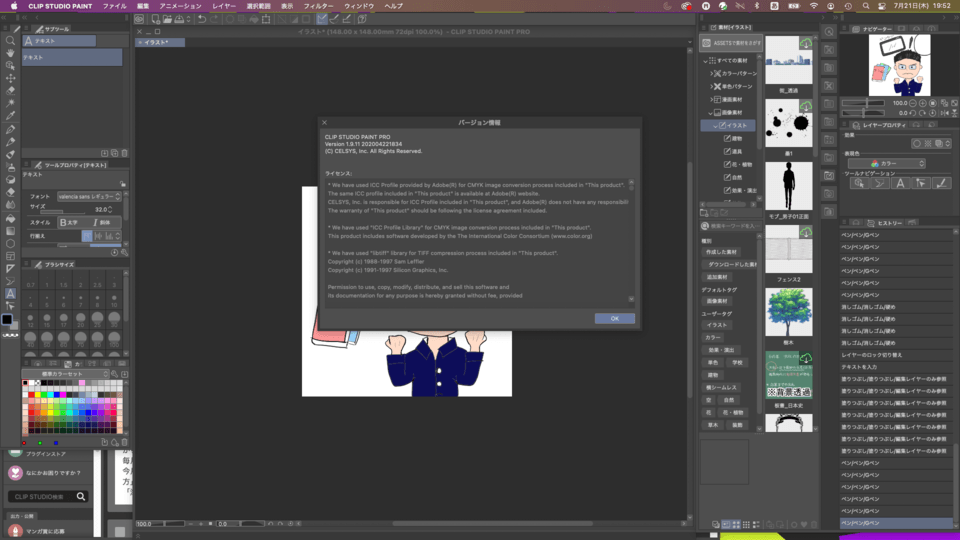Expand 漫画素材 tree node

coord(711,99)
